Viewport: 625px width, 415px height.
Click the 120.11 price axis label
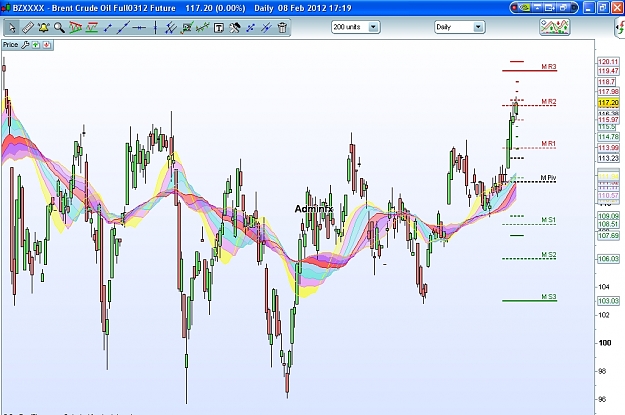(x=608, y=62)
